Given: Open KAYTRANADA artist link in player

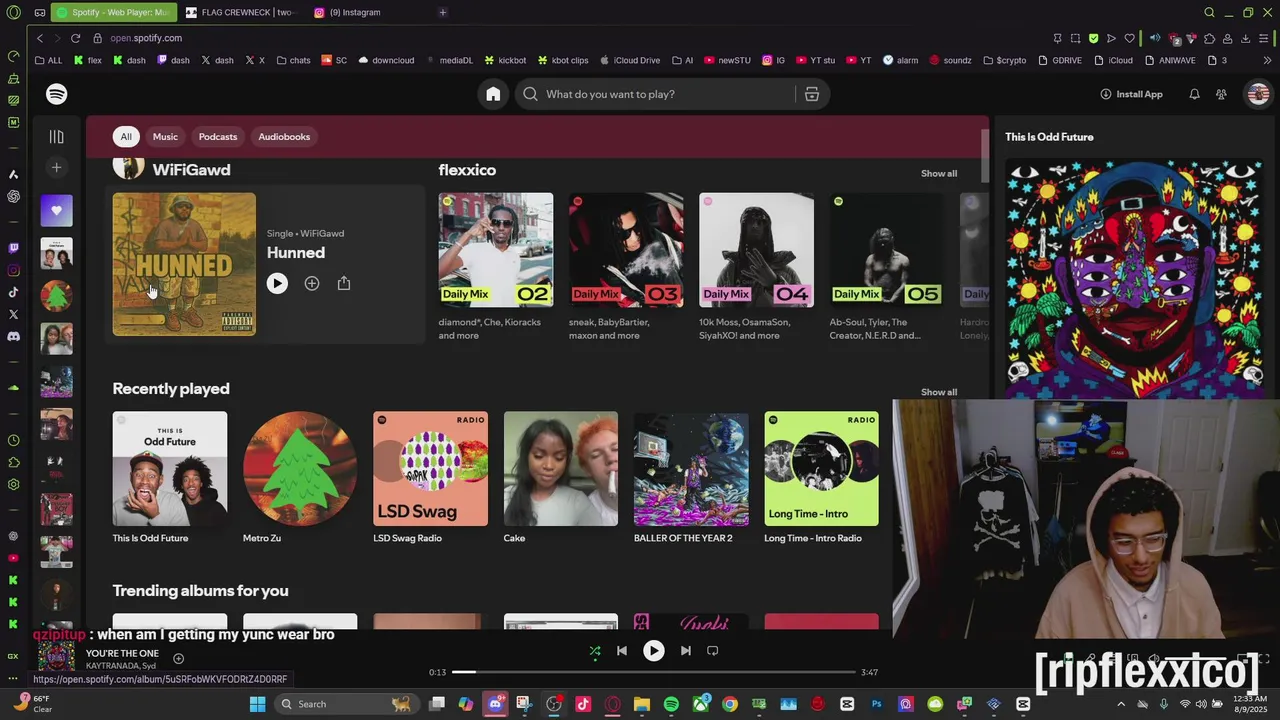Looking at the screenshot, I should [110, 666].
